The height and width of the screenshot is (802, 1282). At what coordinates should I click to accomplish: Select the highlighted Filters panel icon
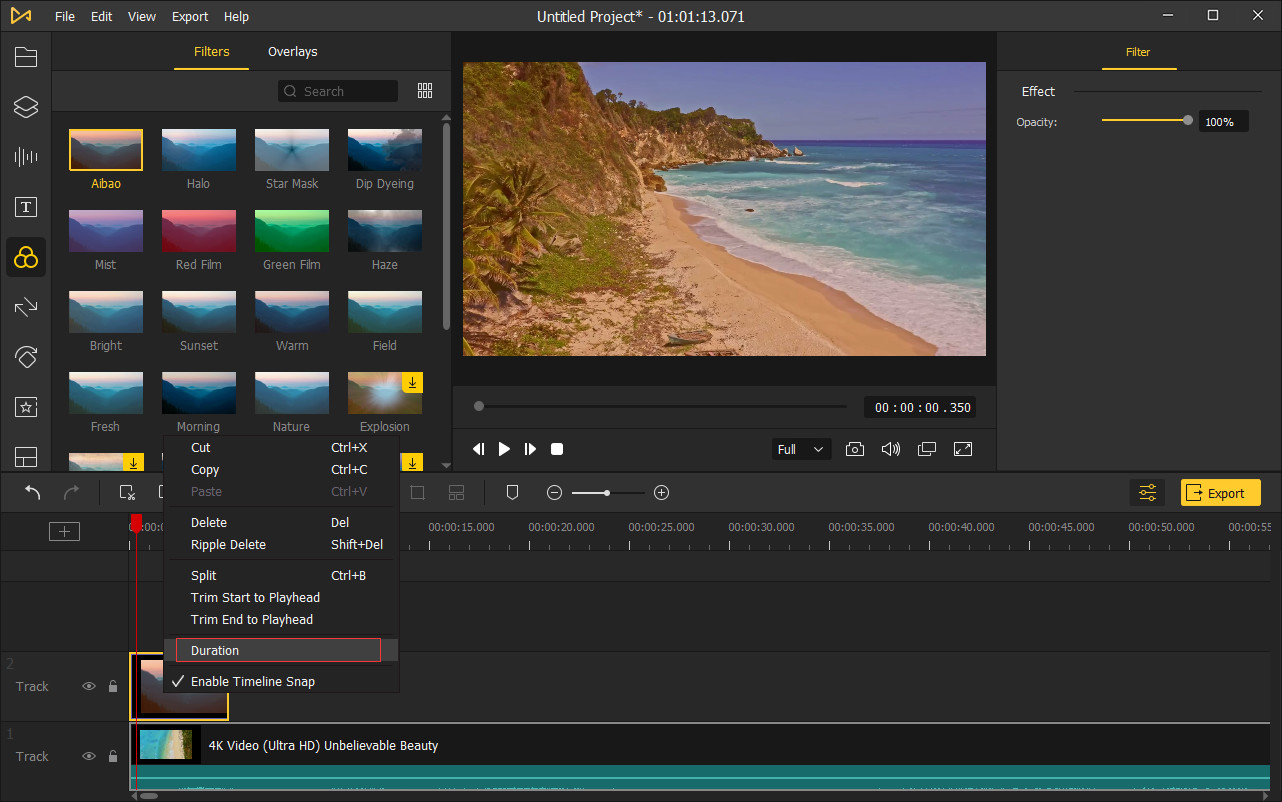click(x=25, y=257)
